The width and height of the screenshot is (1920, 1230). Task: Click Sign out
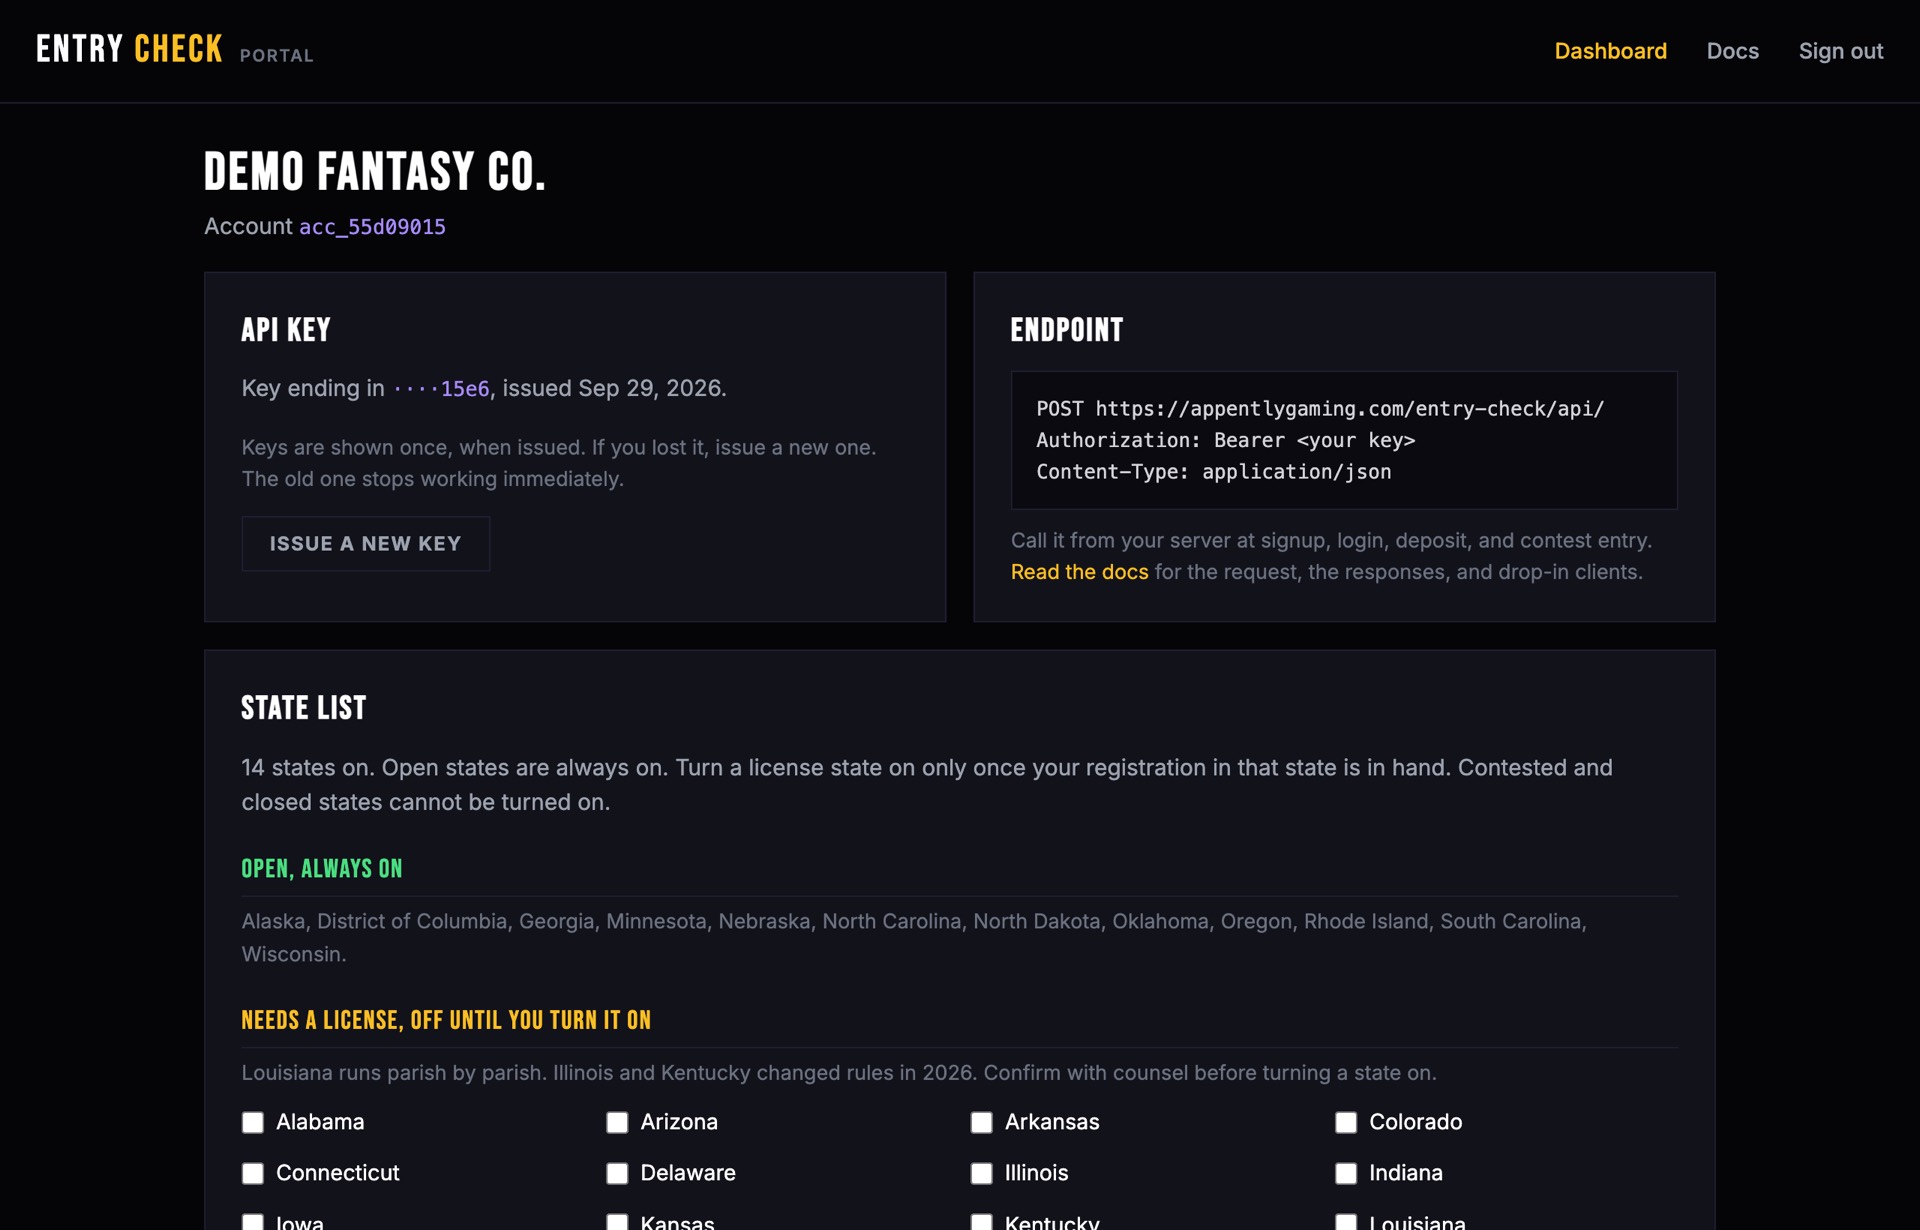coord(1840,51)
